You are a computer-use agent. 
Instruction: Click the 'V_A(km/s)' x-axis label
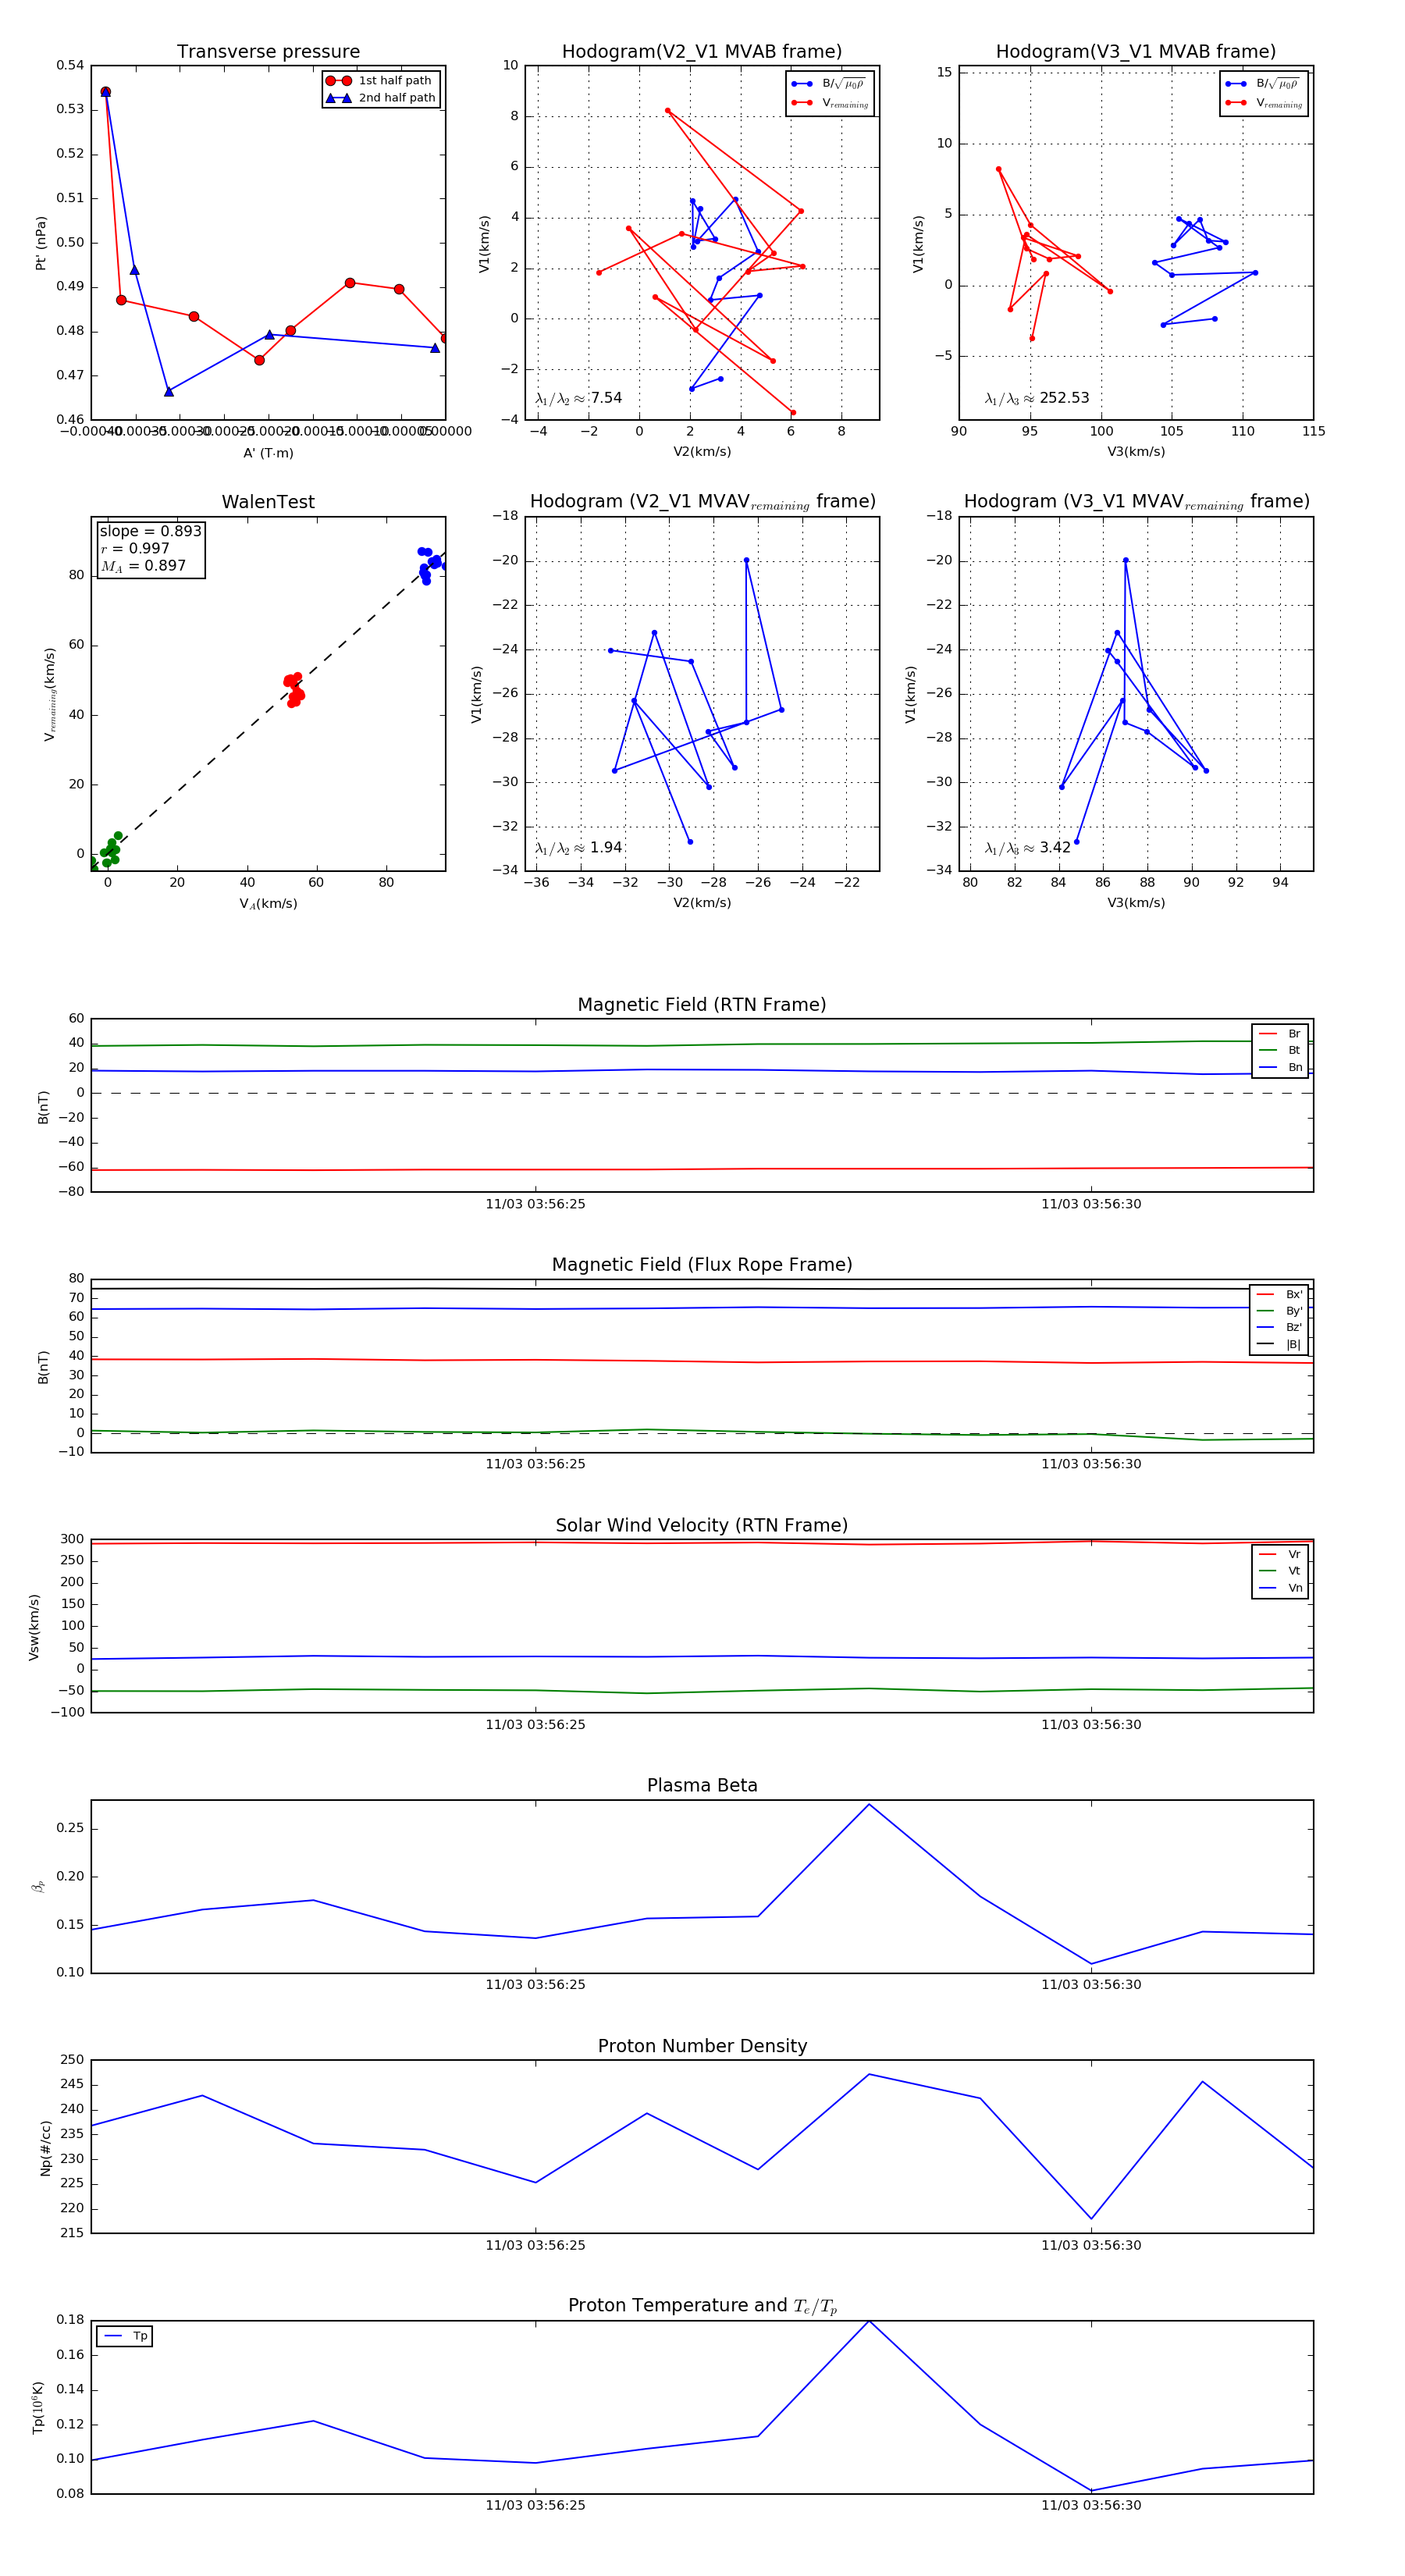click(x=268, y=904)
